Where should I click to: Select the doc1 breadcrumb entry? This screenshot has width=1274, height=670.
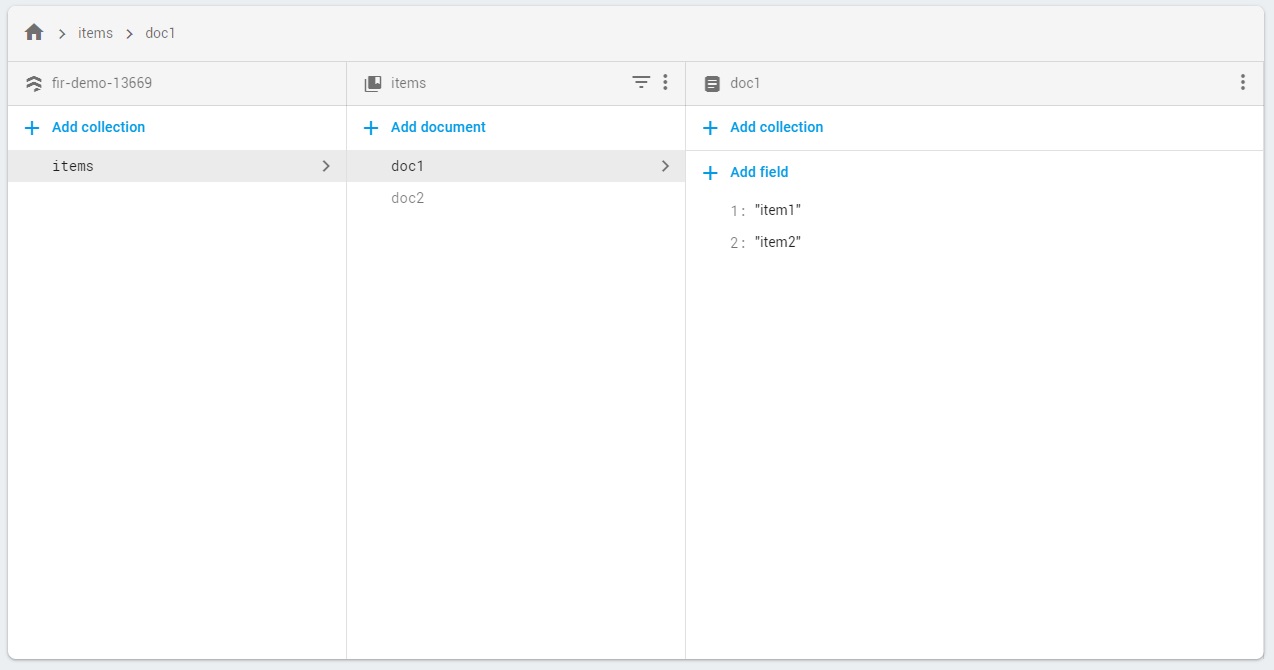160,33
